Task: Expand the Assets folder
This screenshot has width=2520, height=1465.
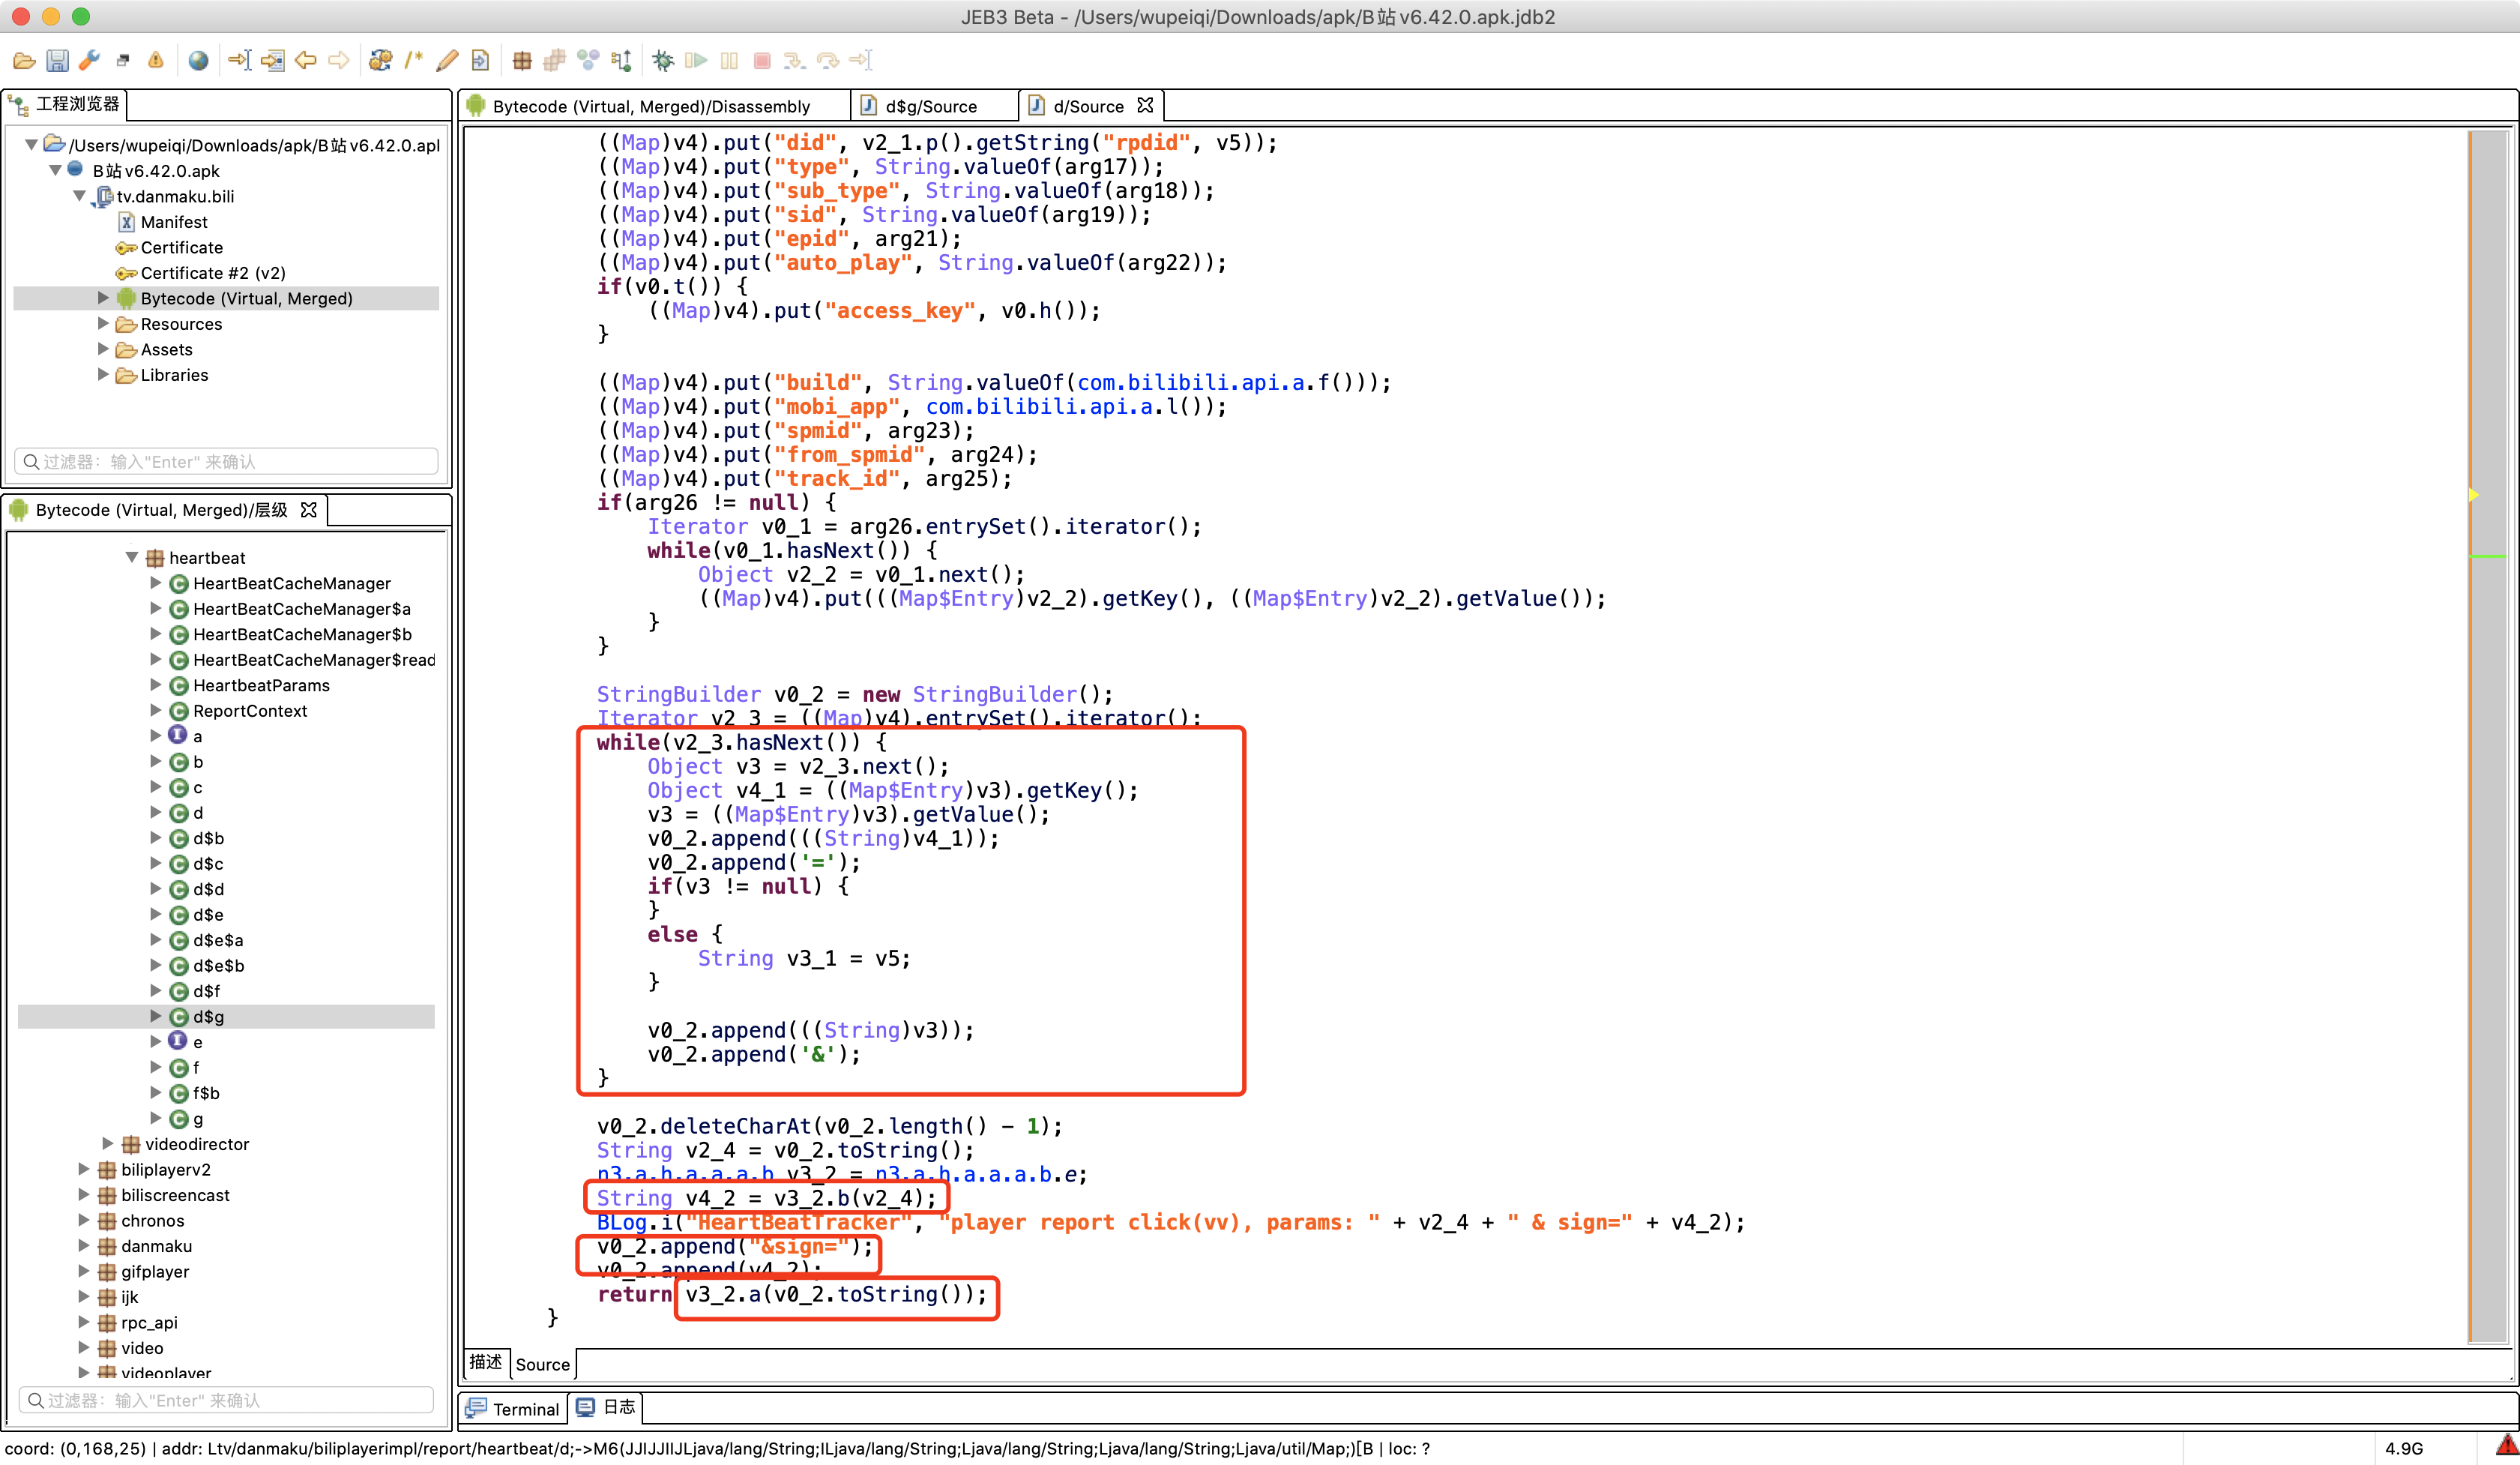Action: 103,349
